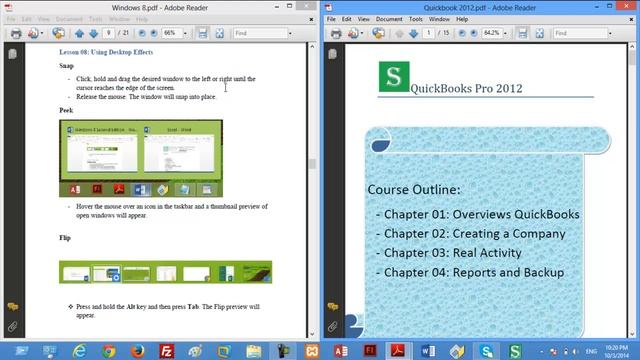640x360 pixels.
Task: Open Find options dropdown in Windows 8.pdf
Action: coord(290,33)
